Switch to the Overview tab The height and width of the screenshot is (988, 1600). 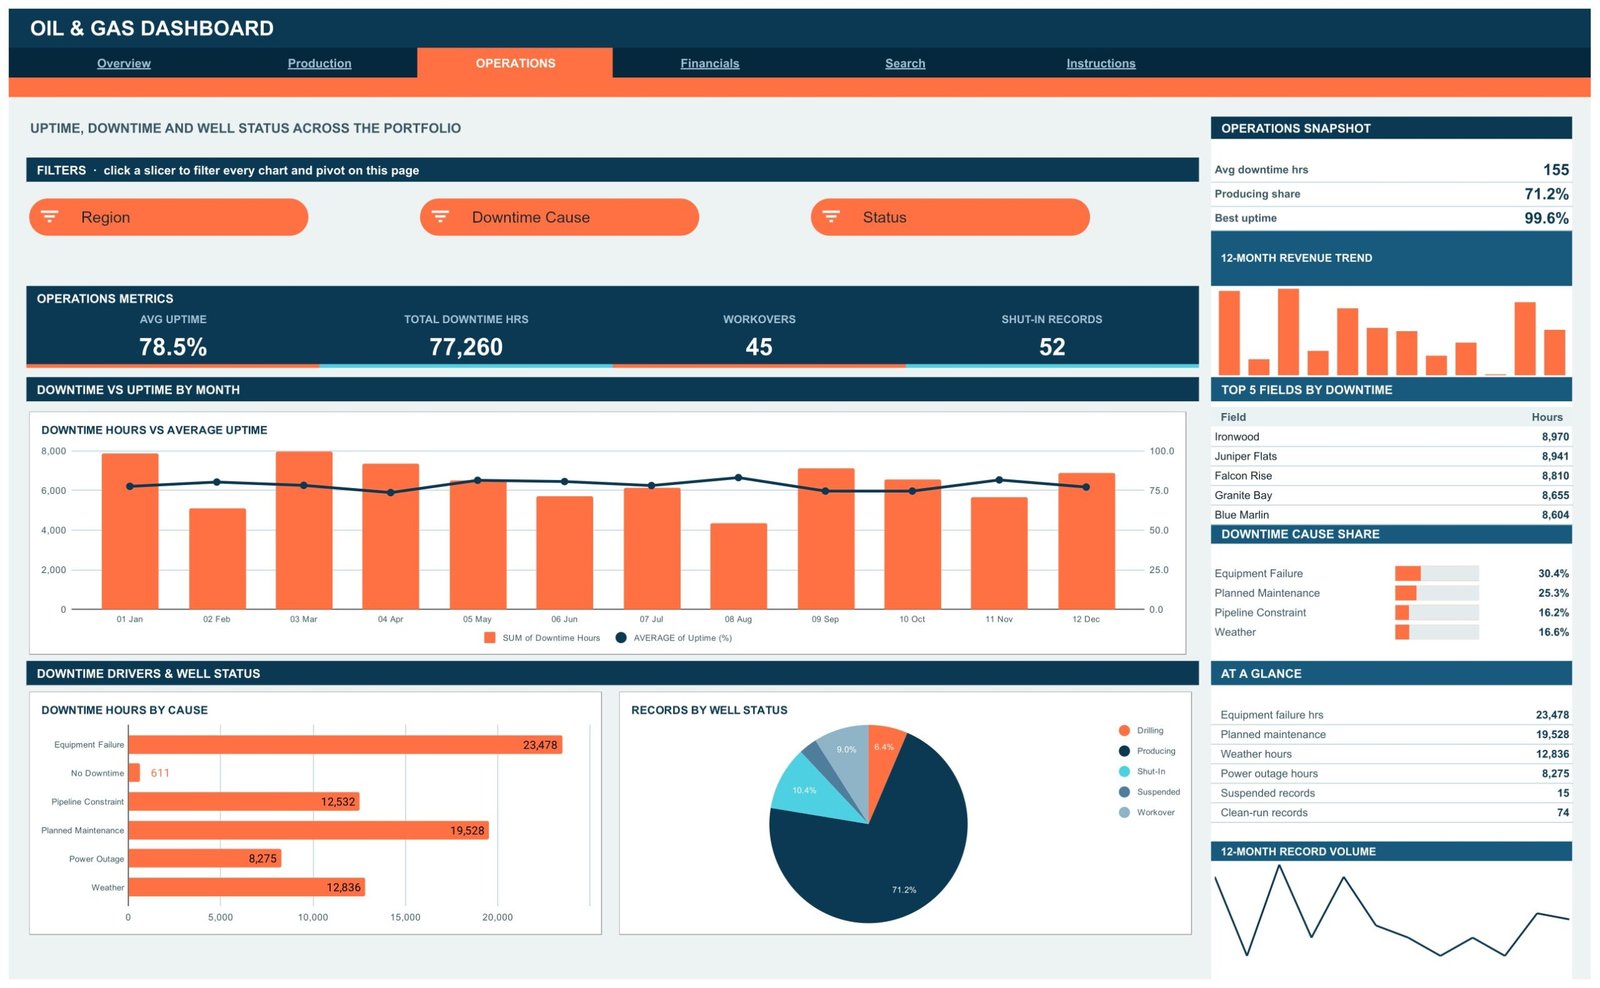tap(124, 63)
